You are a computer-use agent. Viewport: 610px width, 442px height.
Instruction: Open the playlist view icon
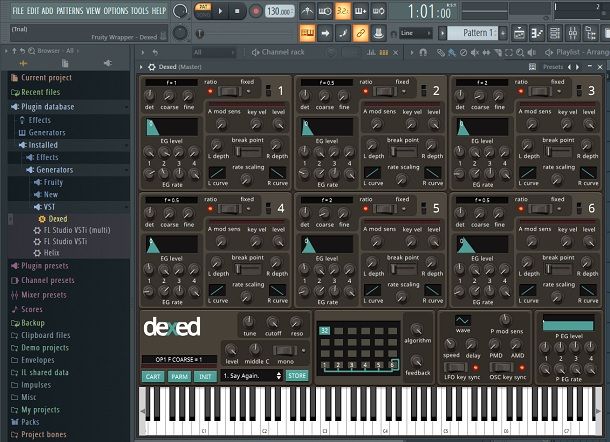[x=519, y=33]
